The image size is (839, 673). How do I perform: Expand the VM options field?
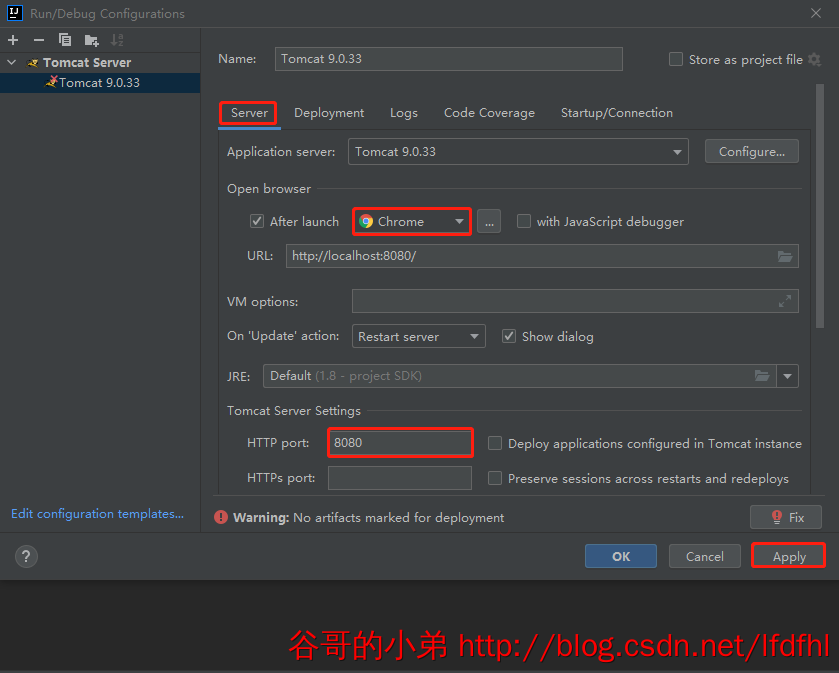(785, 301)
